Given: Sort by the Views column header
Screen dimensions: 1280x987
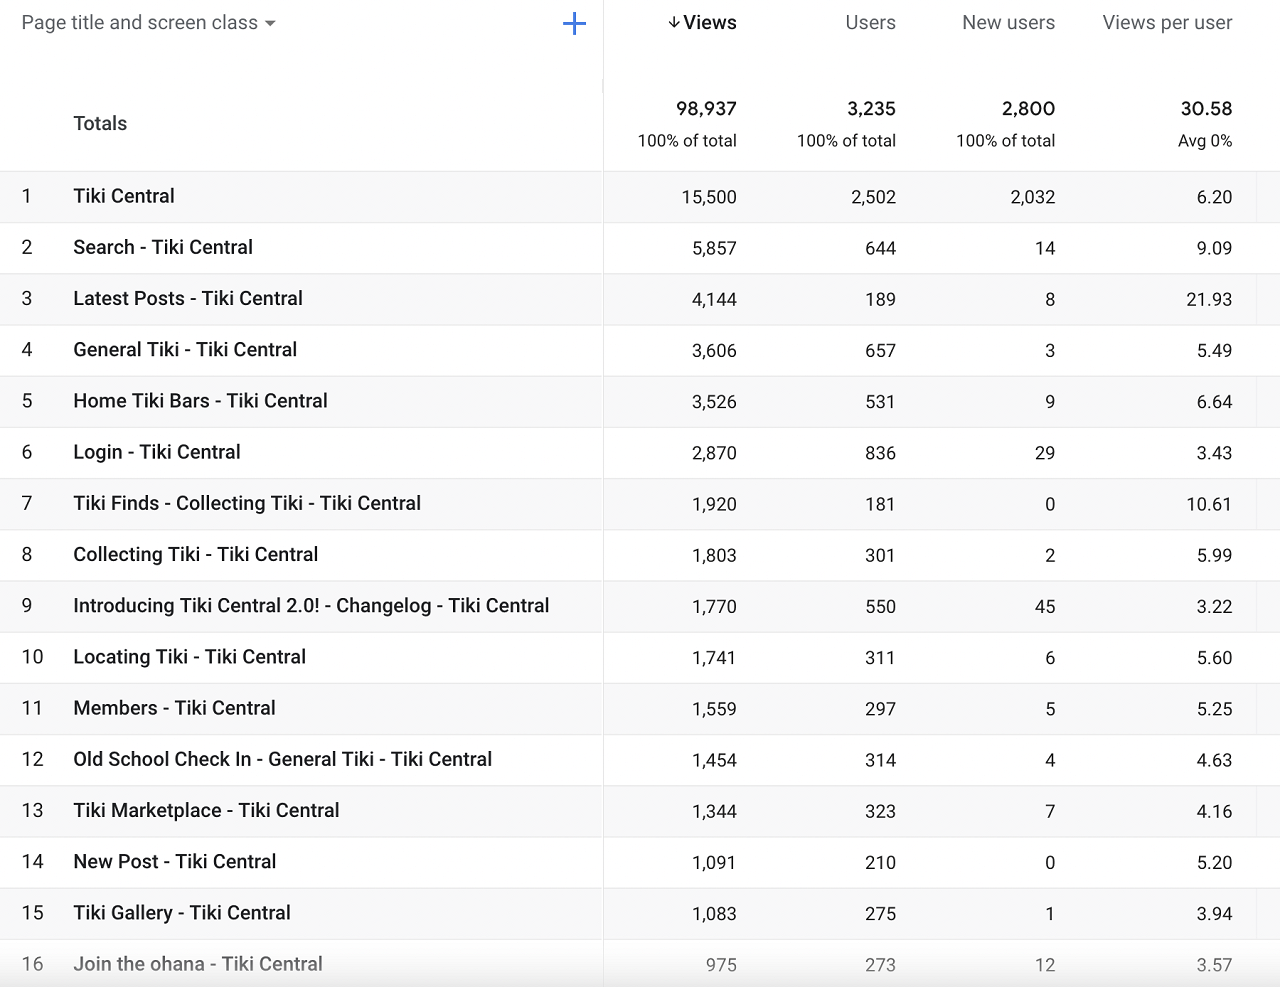Looking at the screenshot, I should (x=710, y=23).
